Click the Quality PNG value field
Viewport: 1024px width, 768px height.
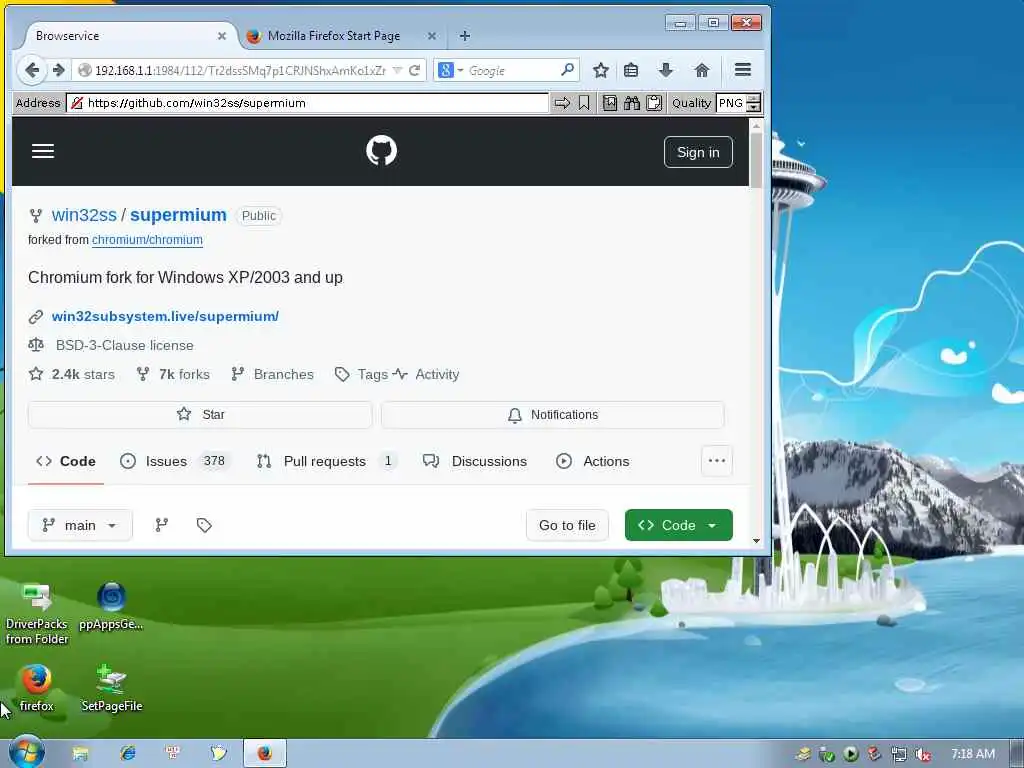(x=731, y=103)
